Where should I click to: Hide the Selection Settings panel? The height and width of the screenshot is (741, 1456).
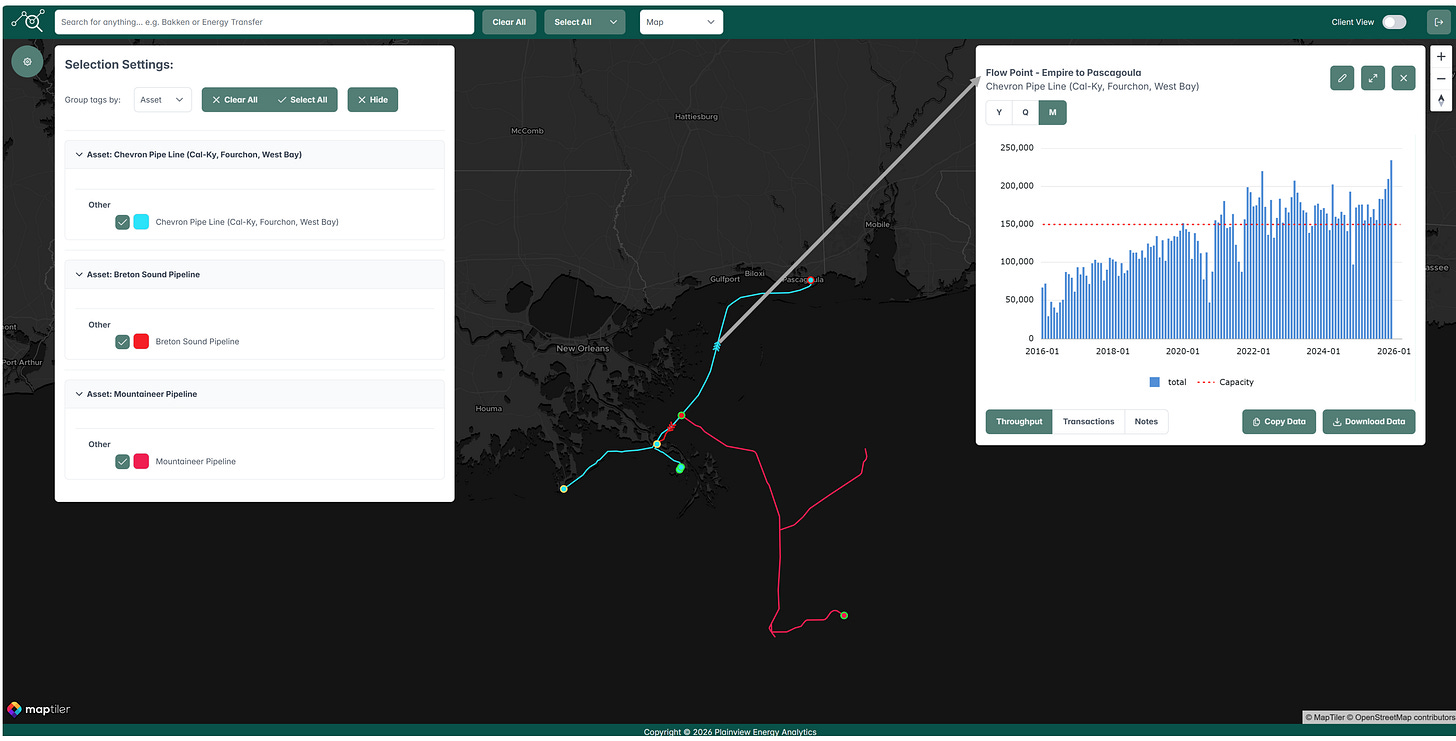(373, 100)
